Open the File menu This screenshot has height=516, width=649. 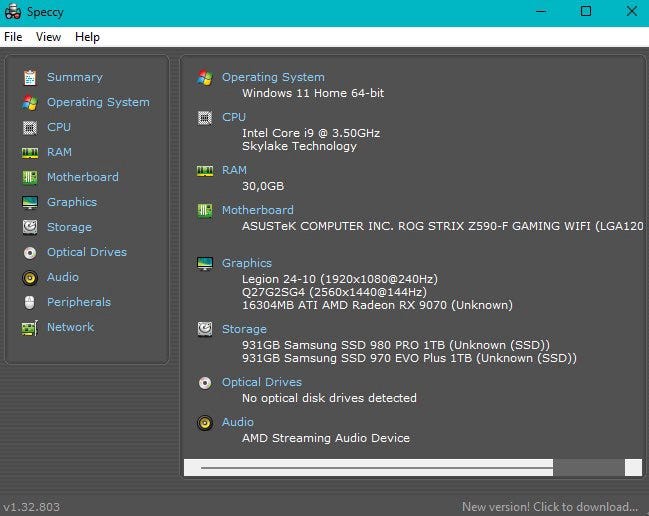pos(13,37)
